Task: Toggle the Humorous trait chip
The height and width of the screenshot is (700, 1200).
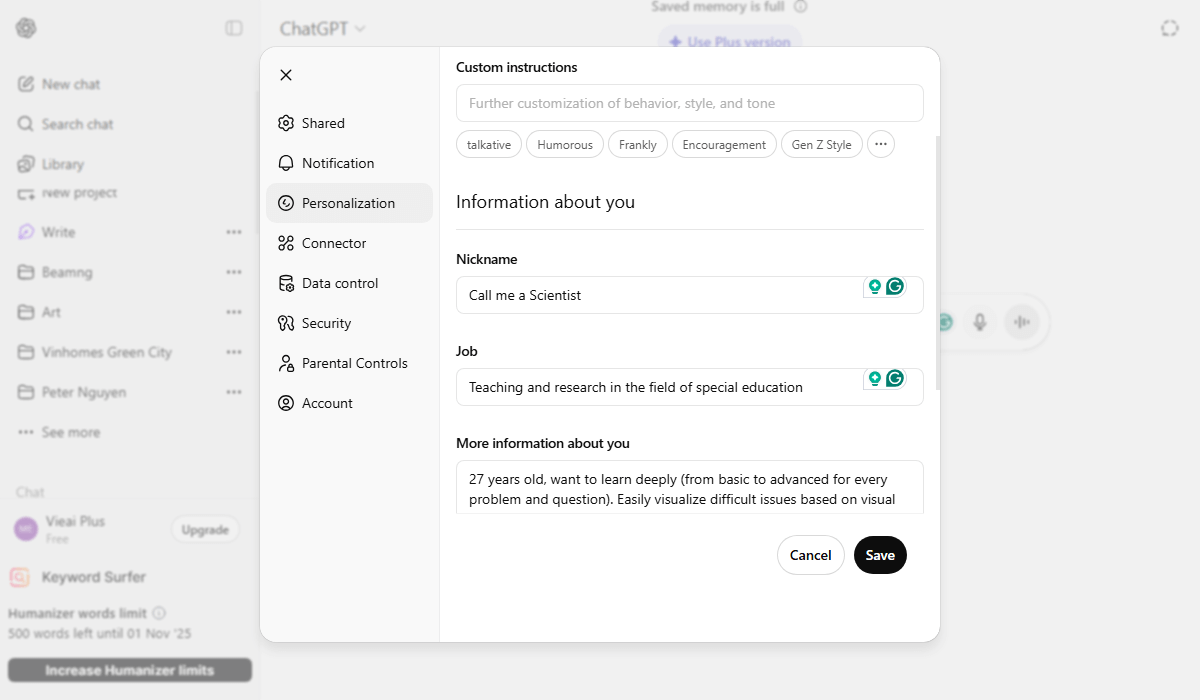Action: tap(564, 144)
